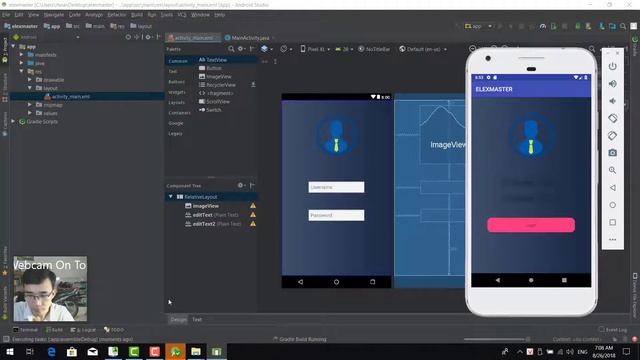The width and height of the screenshot is (640, 360).
Task: Click the emulator zoom magnifier icon
Action: (613, 170)
